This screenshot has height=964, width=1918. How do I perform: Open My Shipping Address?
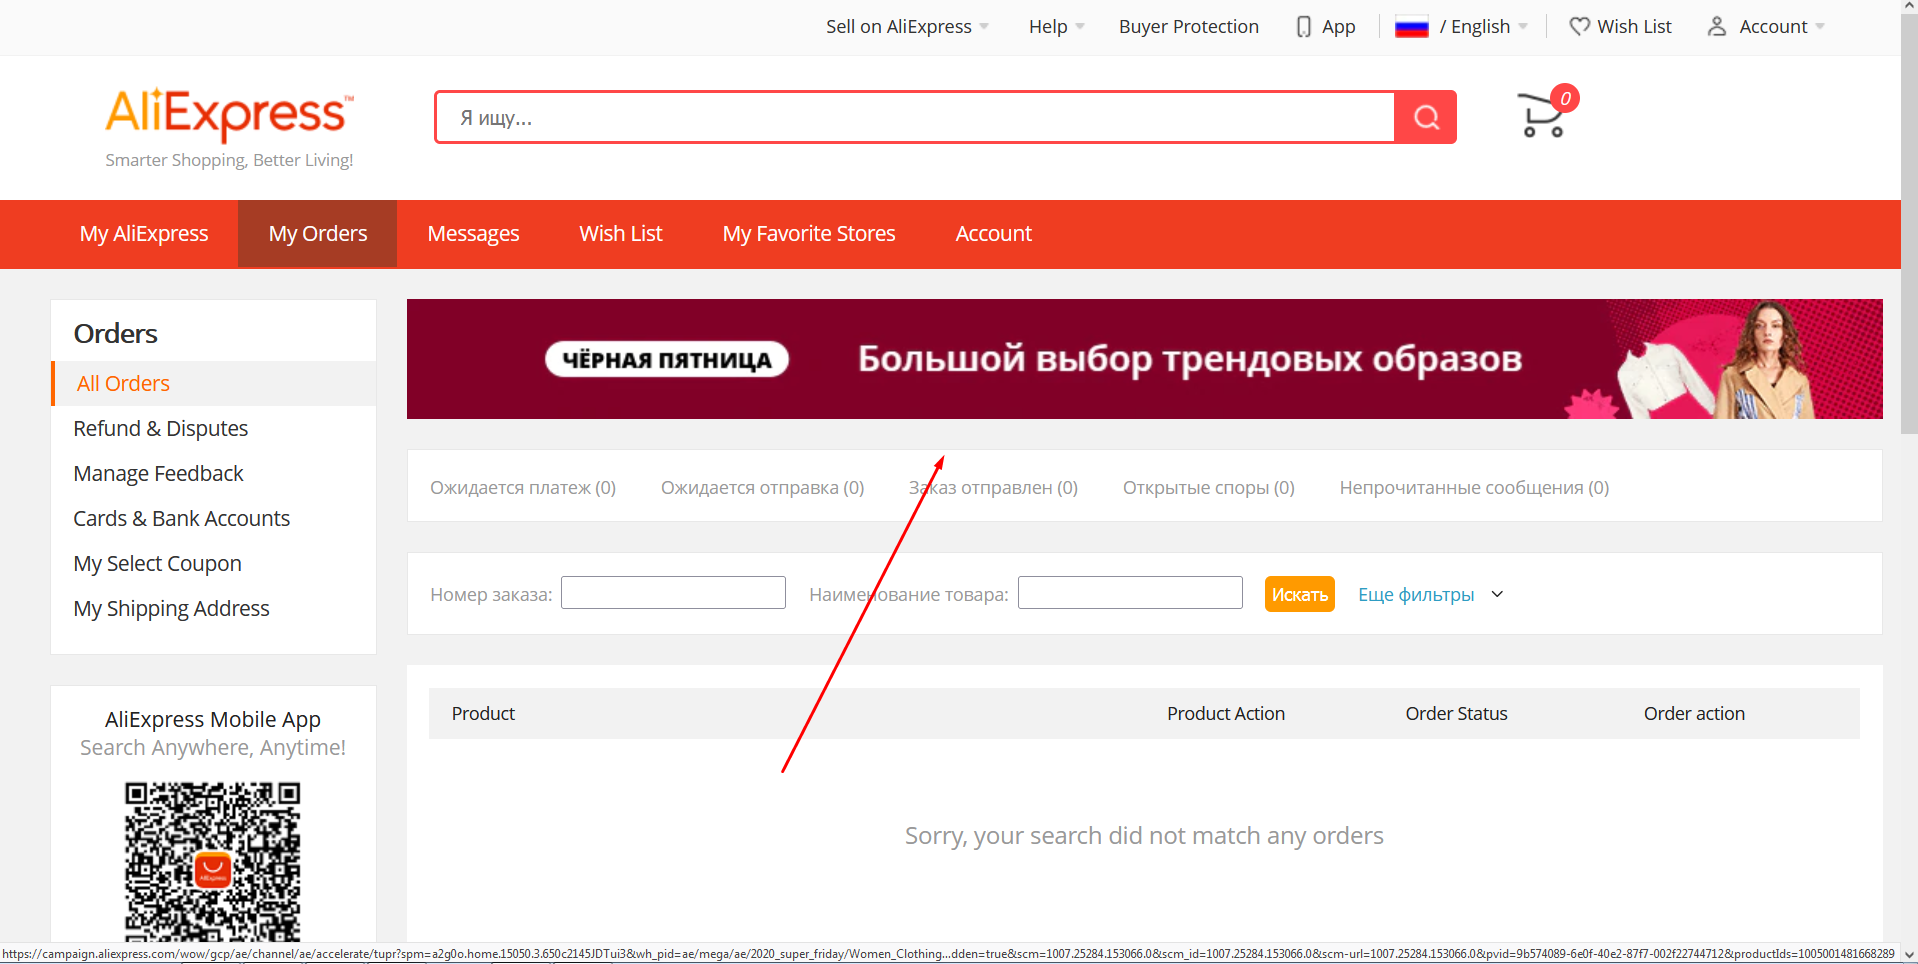coord(171,609)
